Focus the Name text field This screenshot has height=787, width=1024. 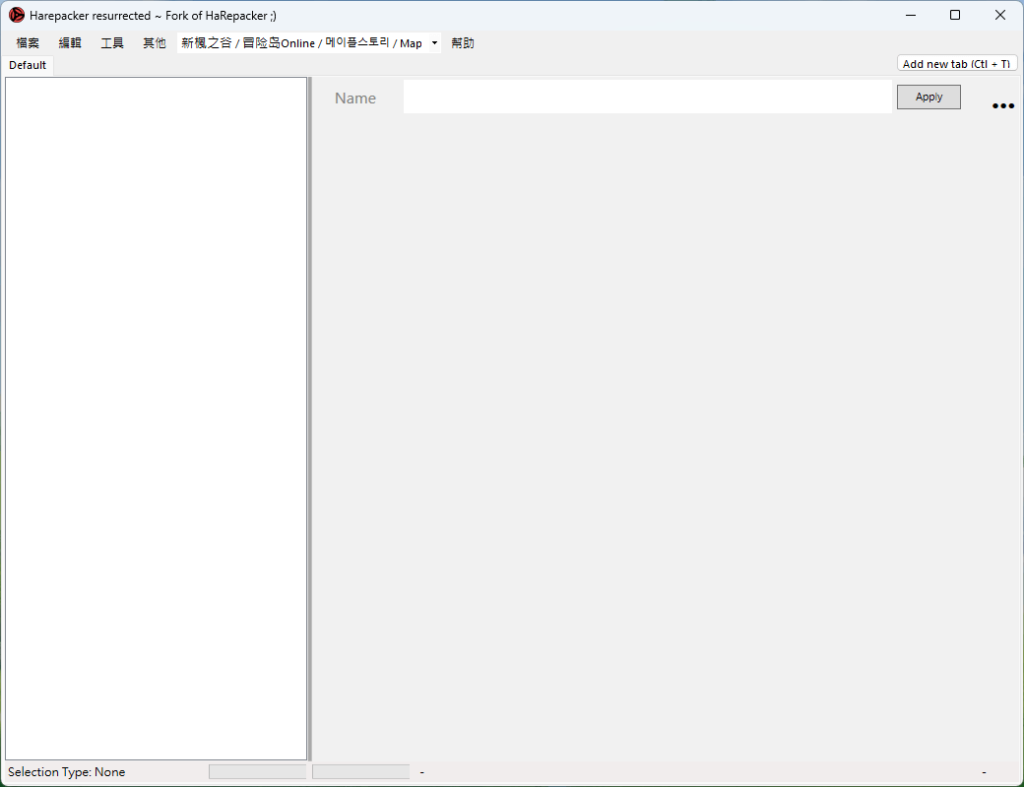(647, 97)
